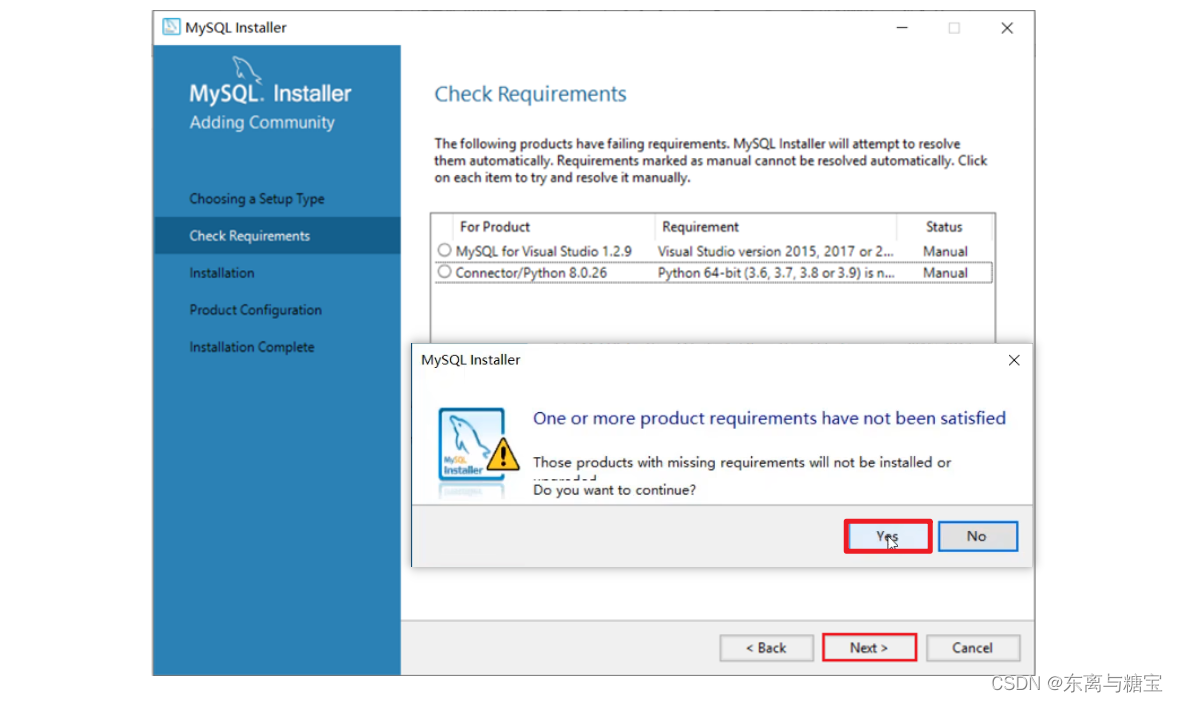
Task: Click the dolphin warning icon in dialog
Action: (x=478, y=452)
